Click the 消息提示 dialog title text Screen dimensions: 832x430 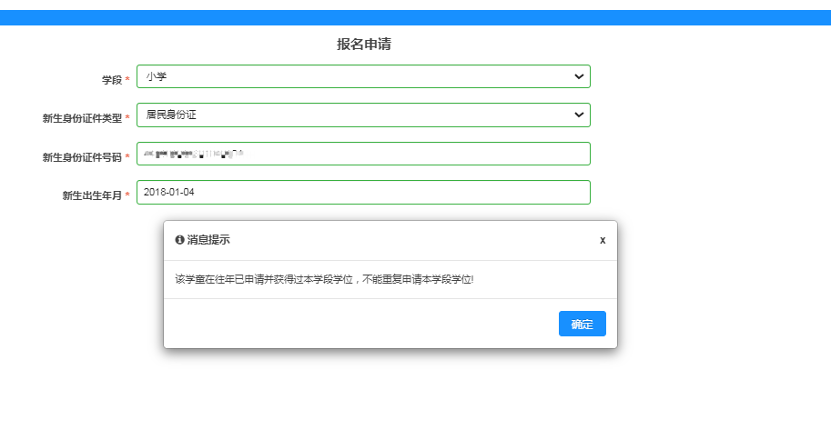coord(209,240)
